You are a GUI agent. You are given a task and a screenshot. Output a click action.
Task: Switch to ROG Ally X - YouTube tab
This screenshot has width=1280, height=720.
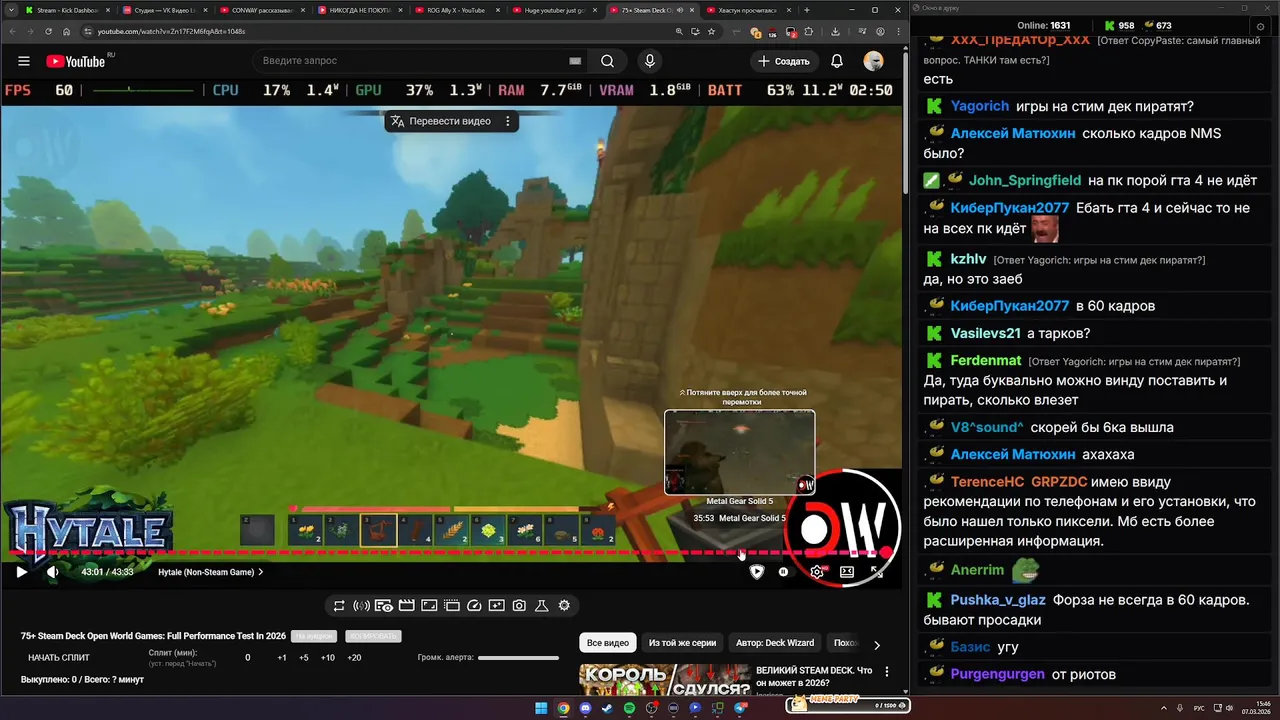456,10
